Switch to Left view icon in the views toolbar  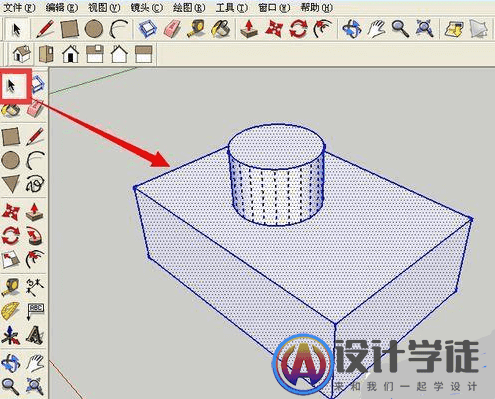click(x=144, y=54)
